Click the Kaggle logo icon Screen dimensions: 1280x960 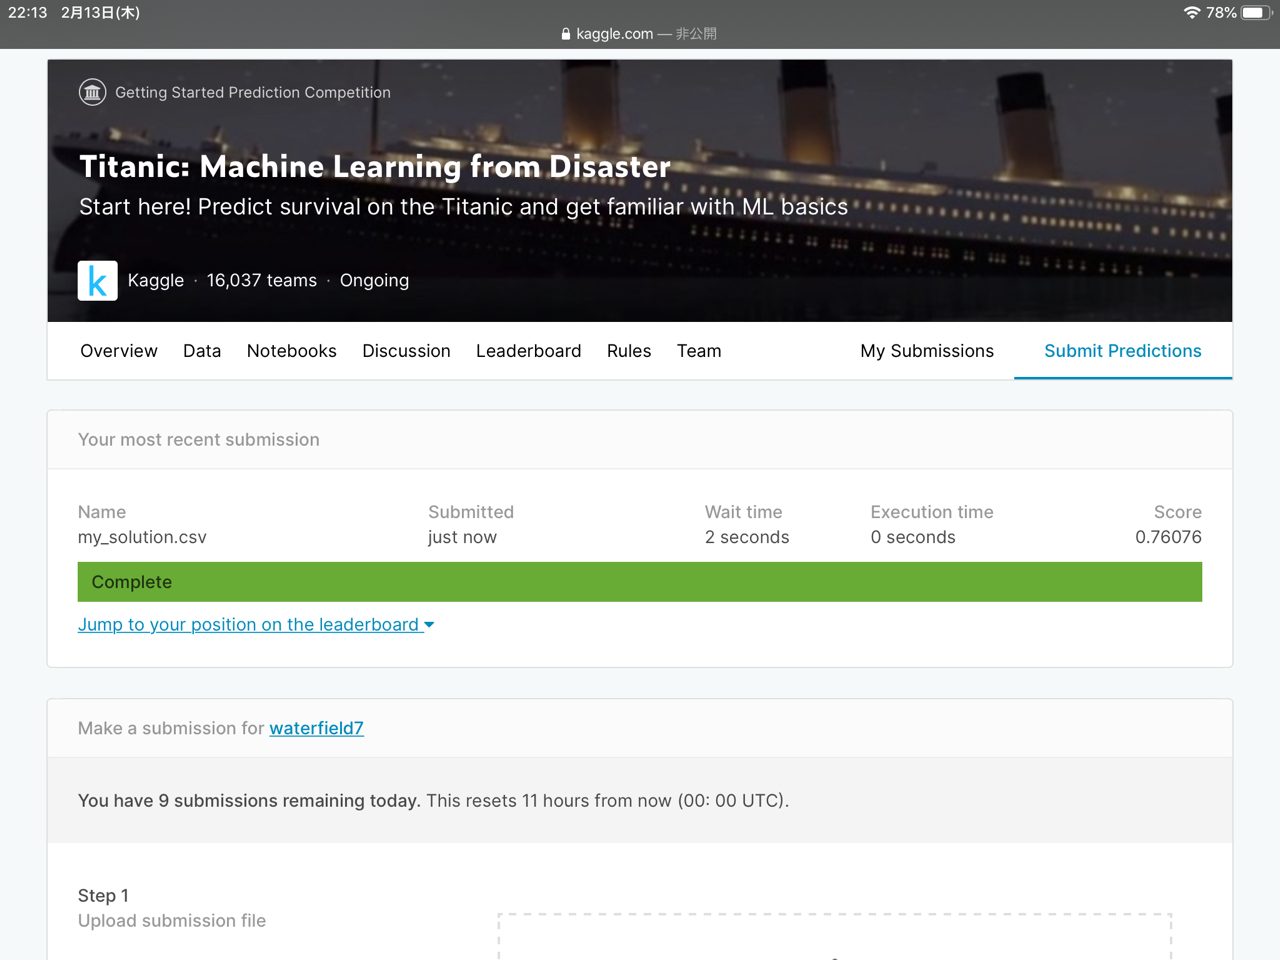(x=98, y=281)
